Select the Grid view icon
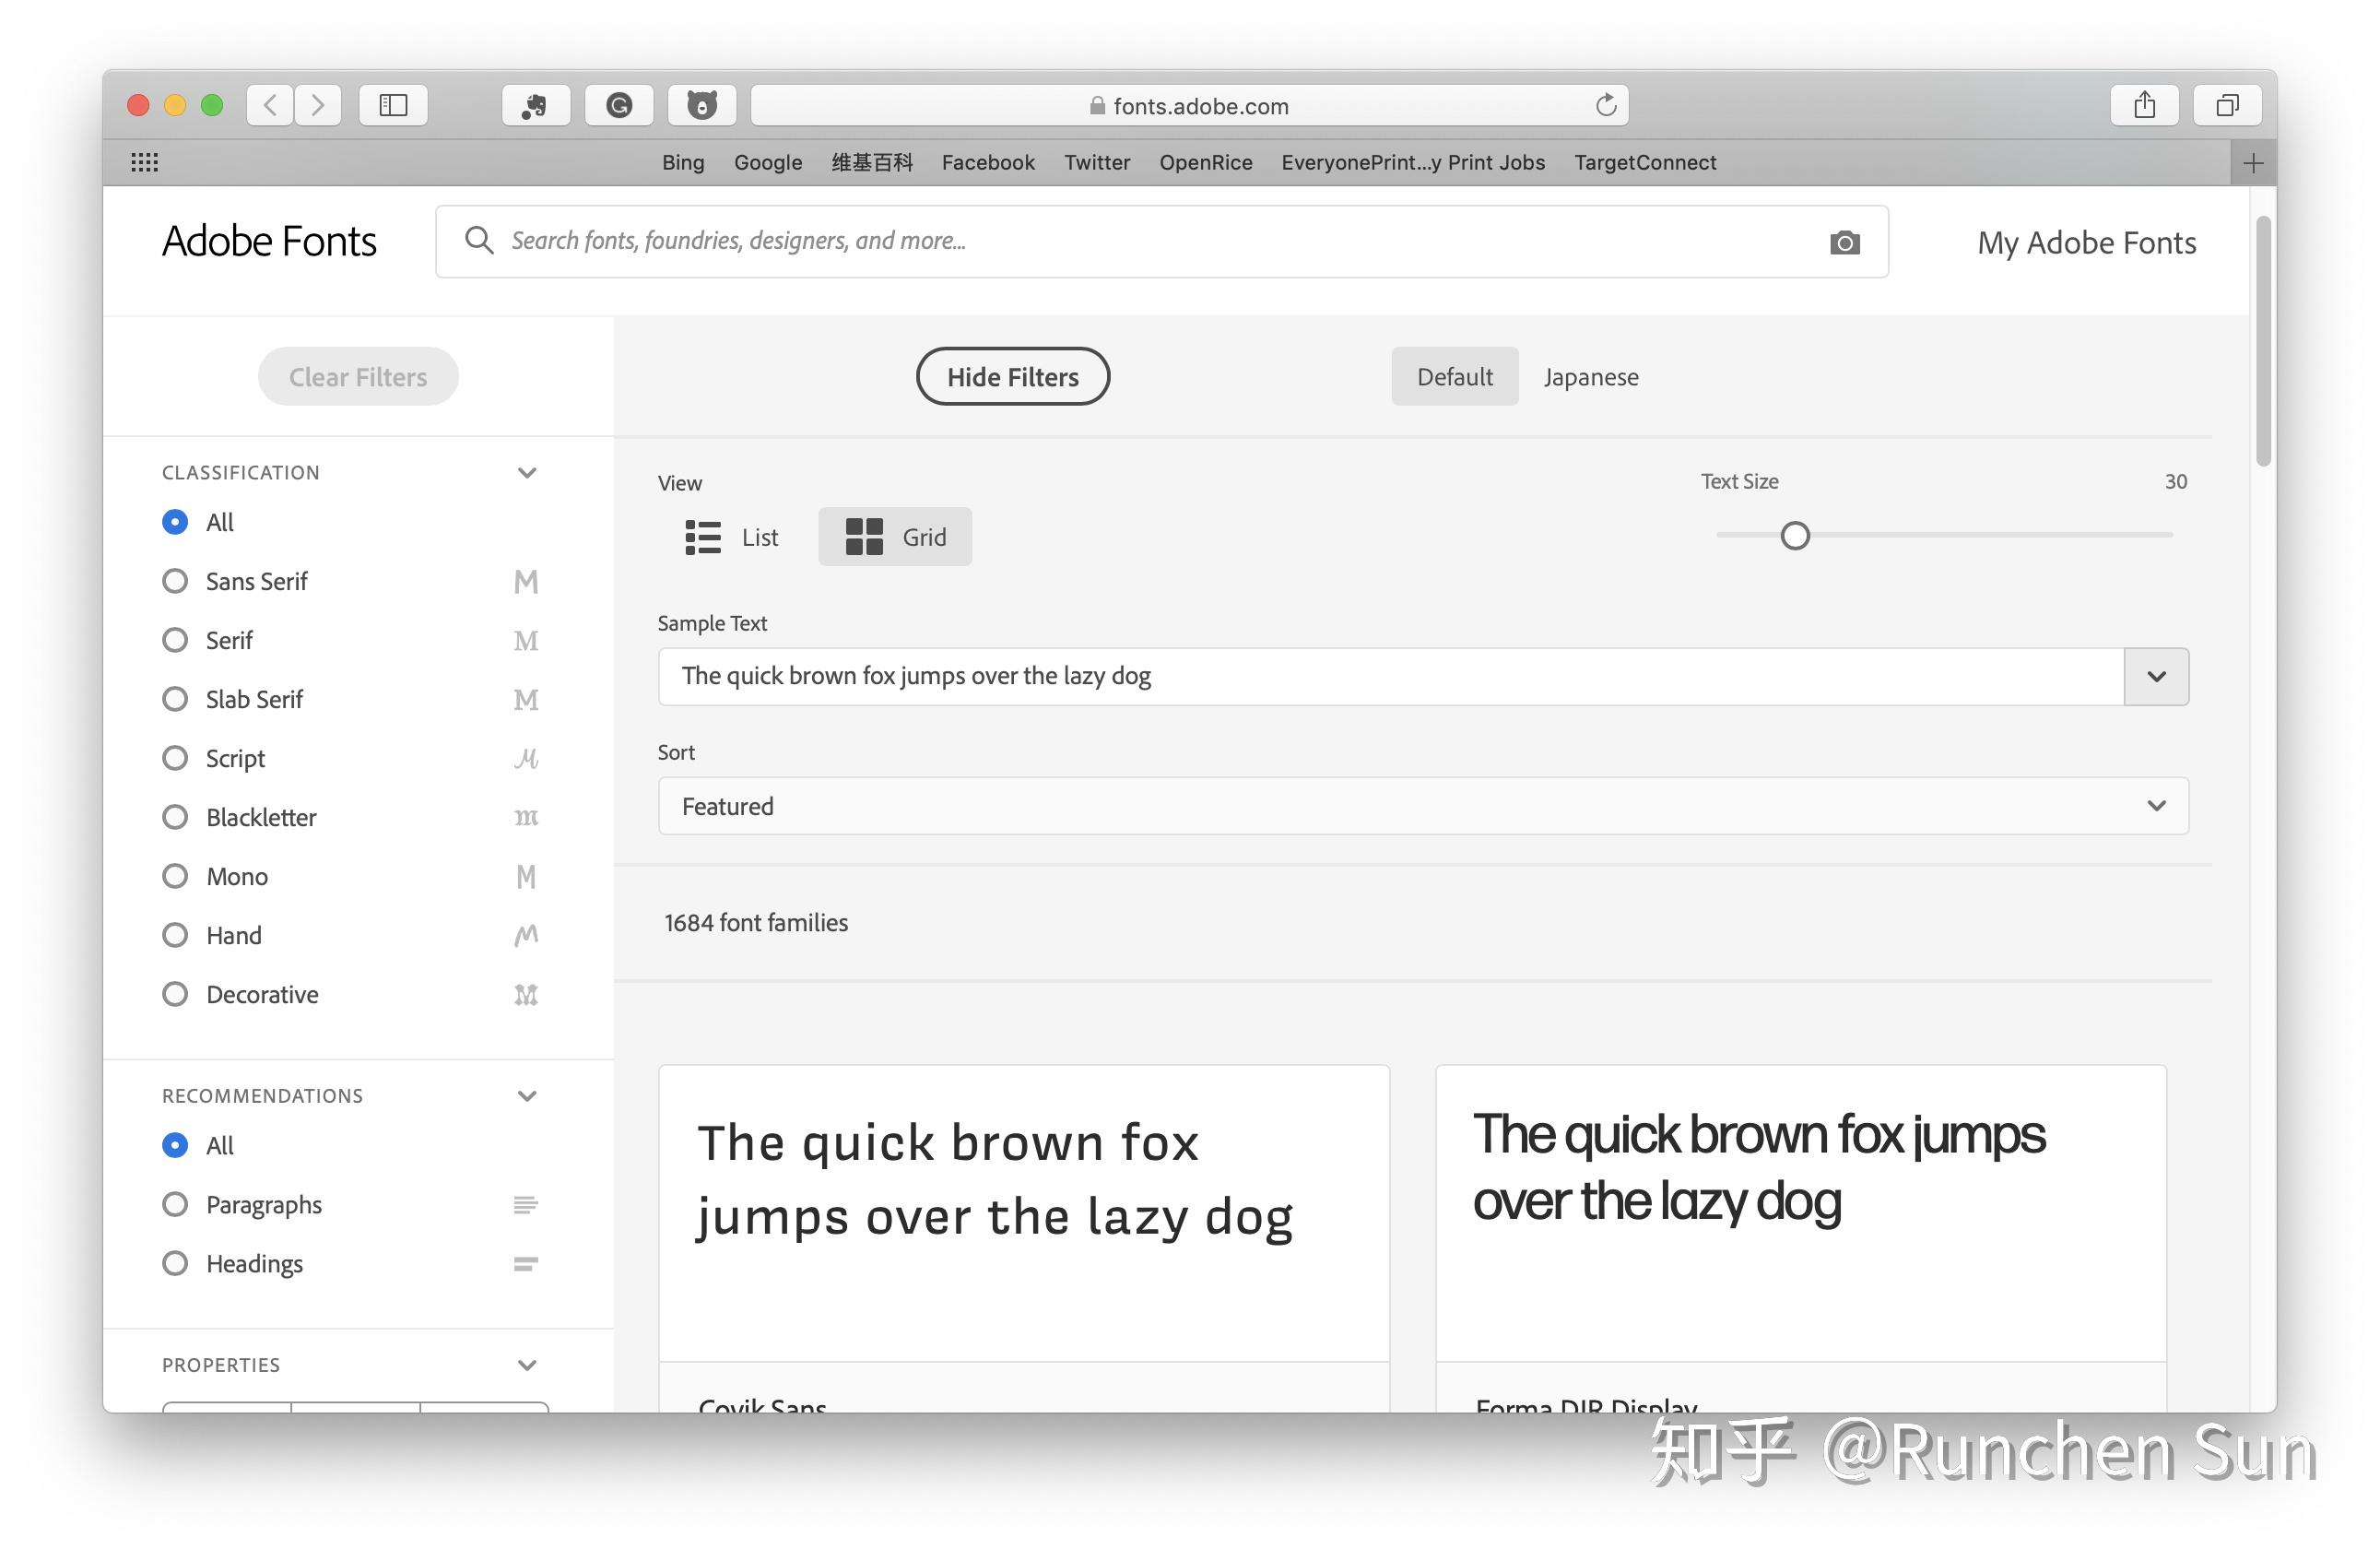The width and height of the screenshot is (2380, 1549). pyautogui.click(x=864, y=537)
